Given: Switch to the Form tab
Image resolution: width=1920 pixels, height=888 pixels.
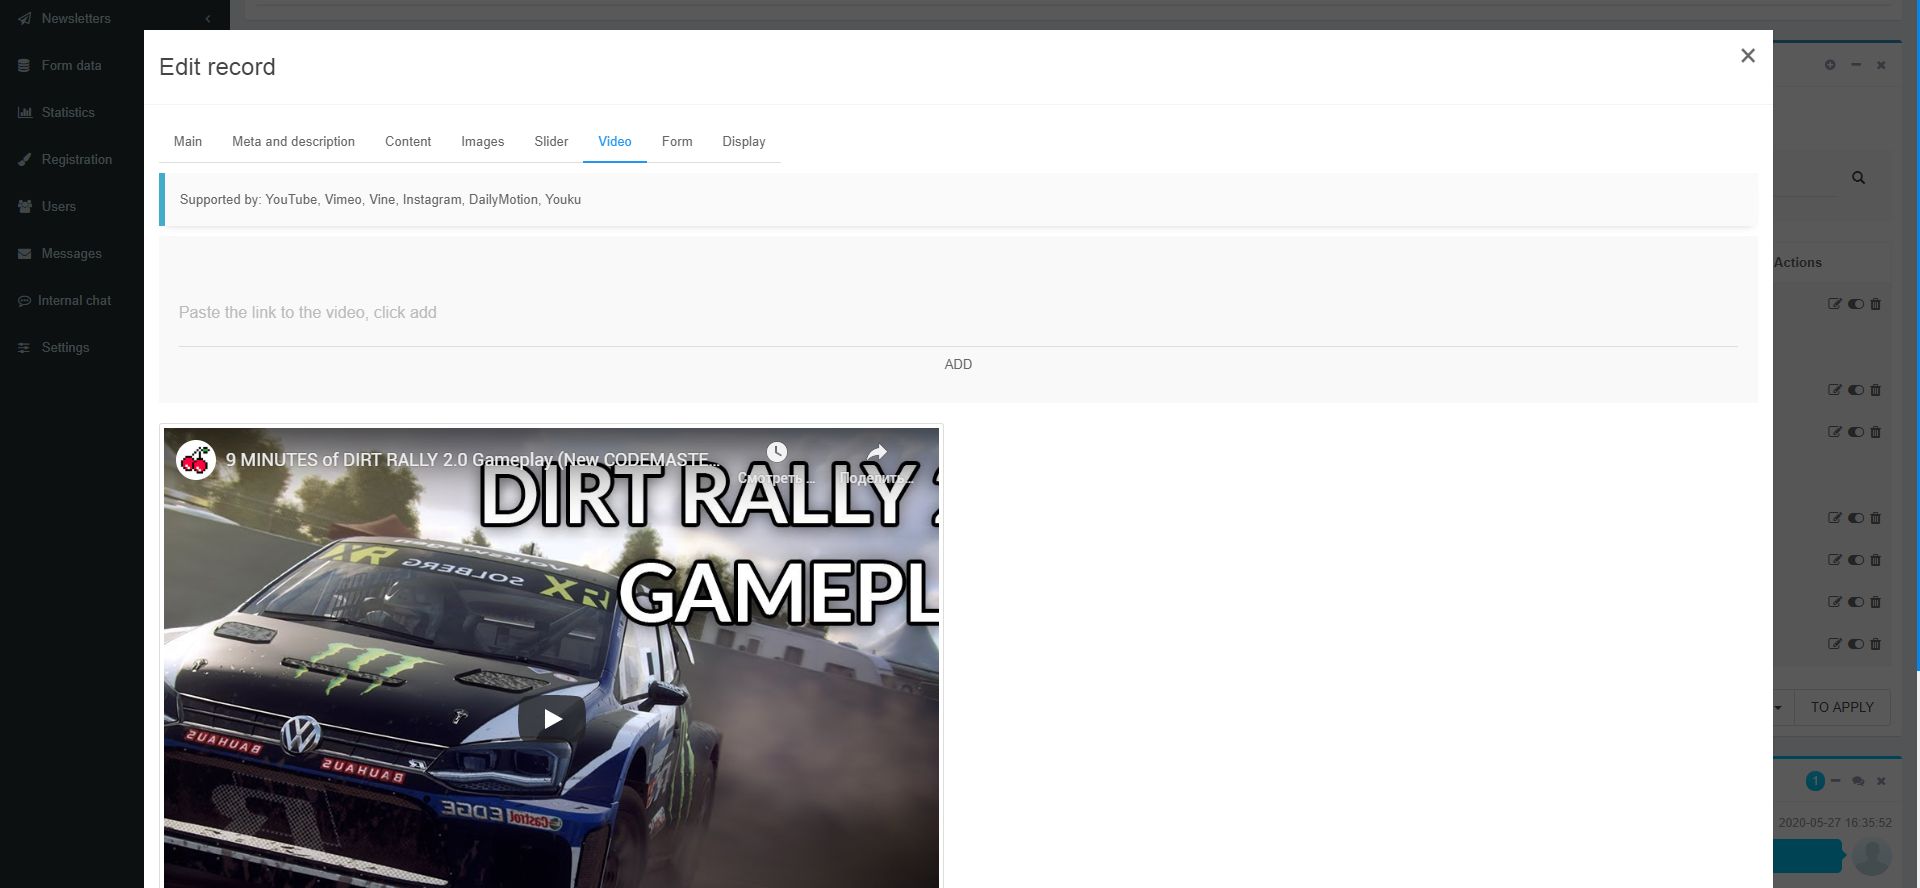Looking at the screenshot, I should (x=677, y=142).
